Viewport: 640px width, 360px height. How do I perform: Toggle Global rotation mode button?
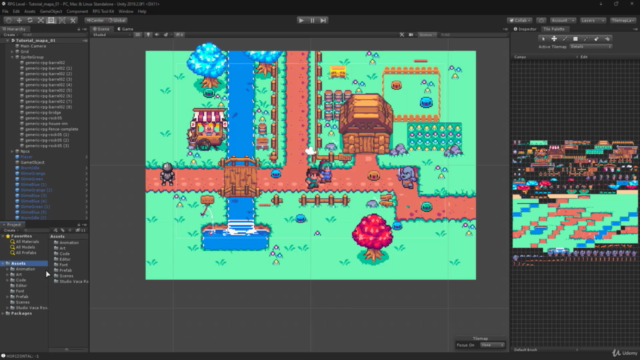118,20
